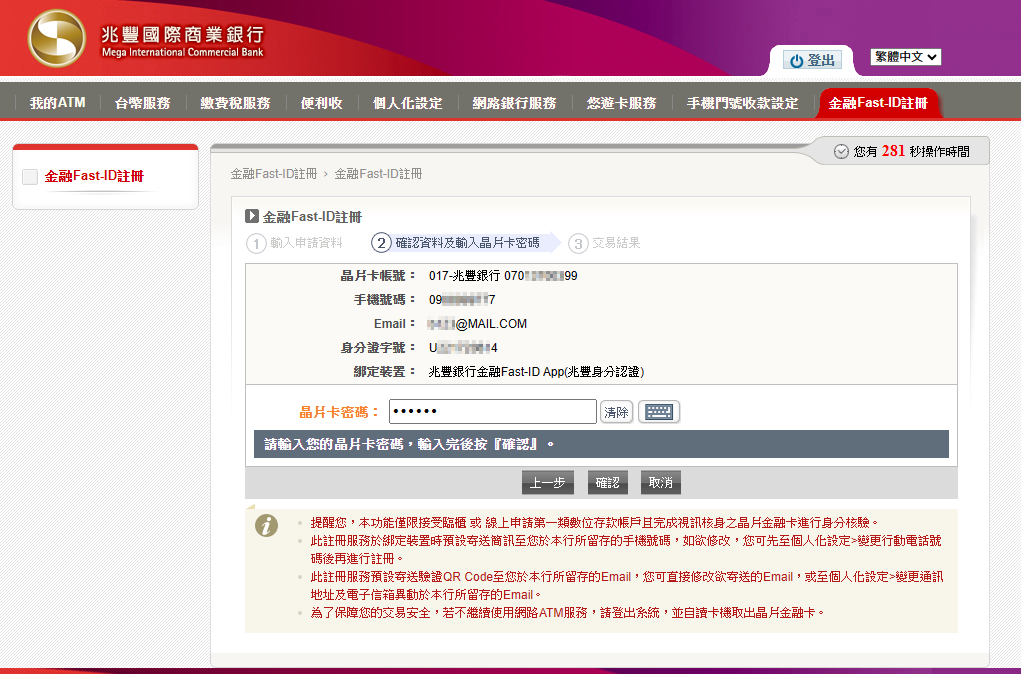Click the 請輸入您的晶片卡密碼 instruction bar

pos(601,444)
